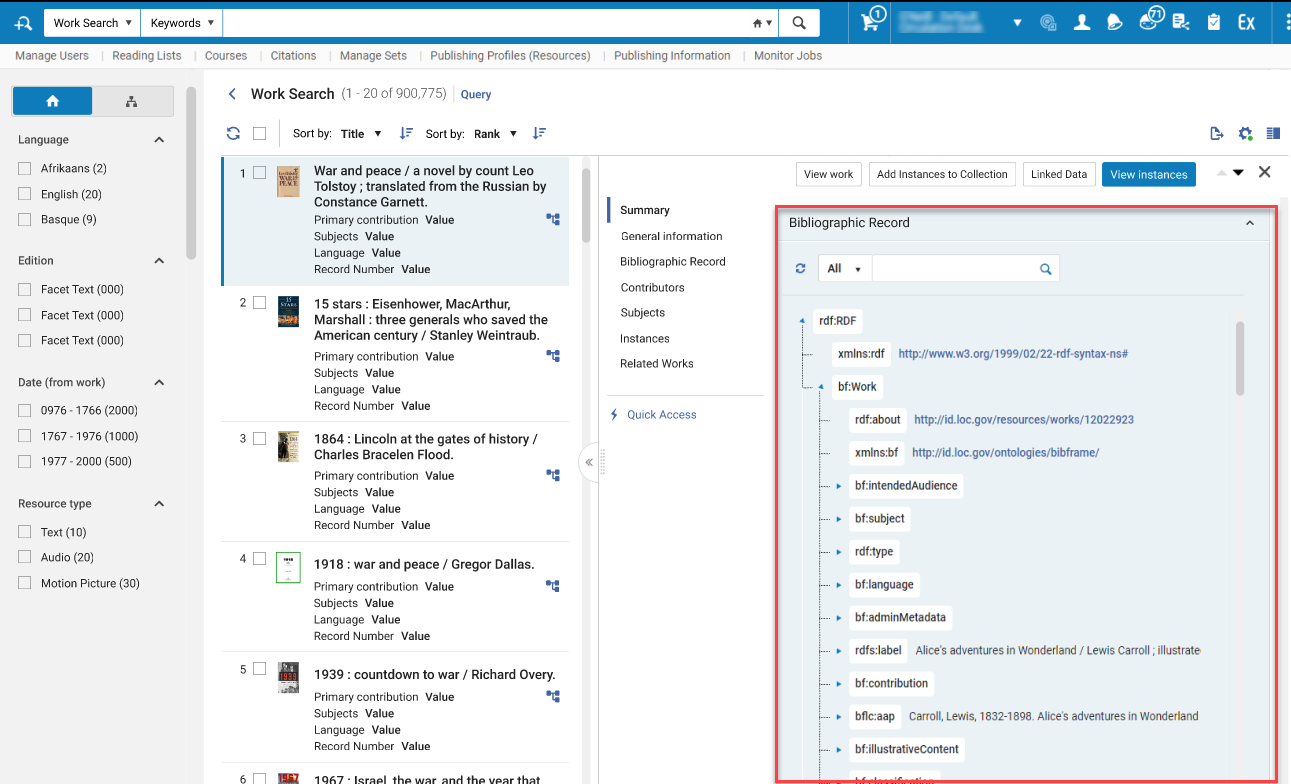The image size is (1291, 784).
Task: Click the linked works icon for 15 stars
Action: (x=553, y=355)
